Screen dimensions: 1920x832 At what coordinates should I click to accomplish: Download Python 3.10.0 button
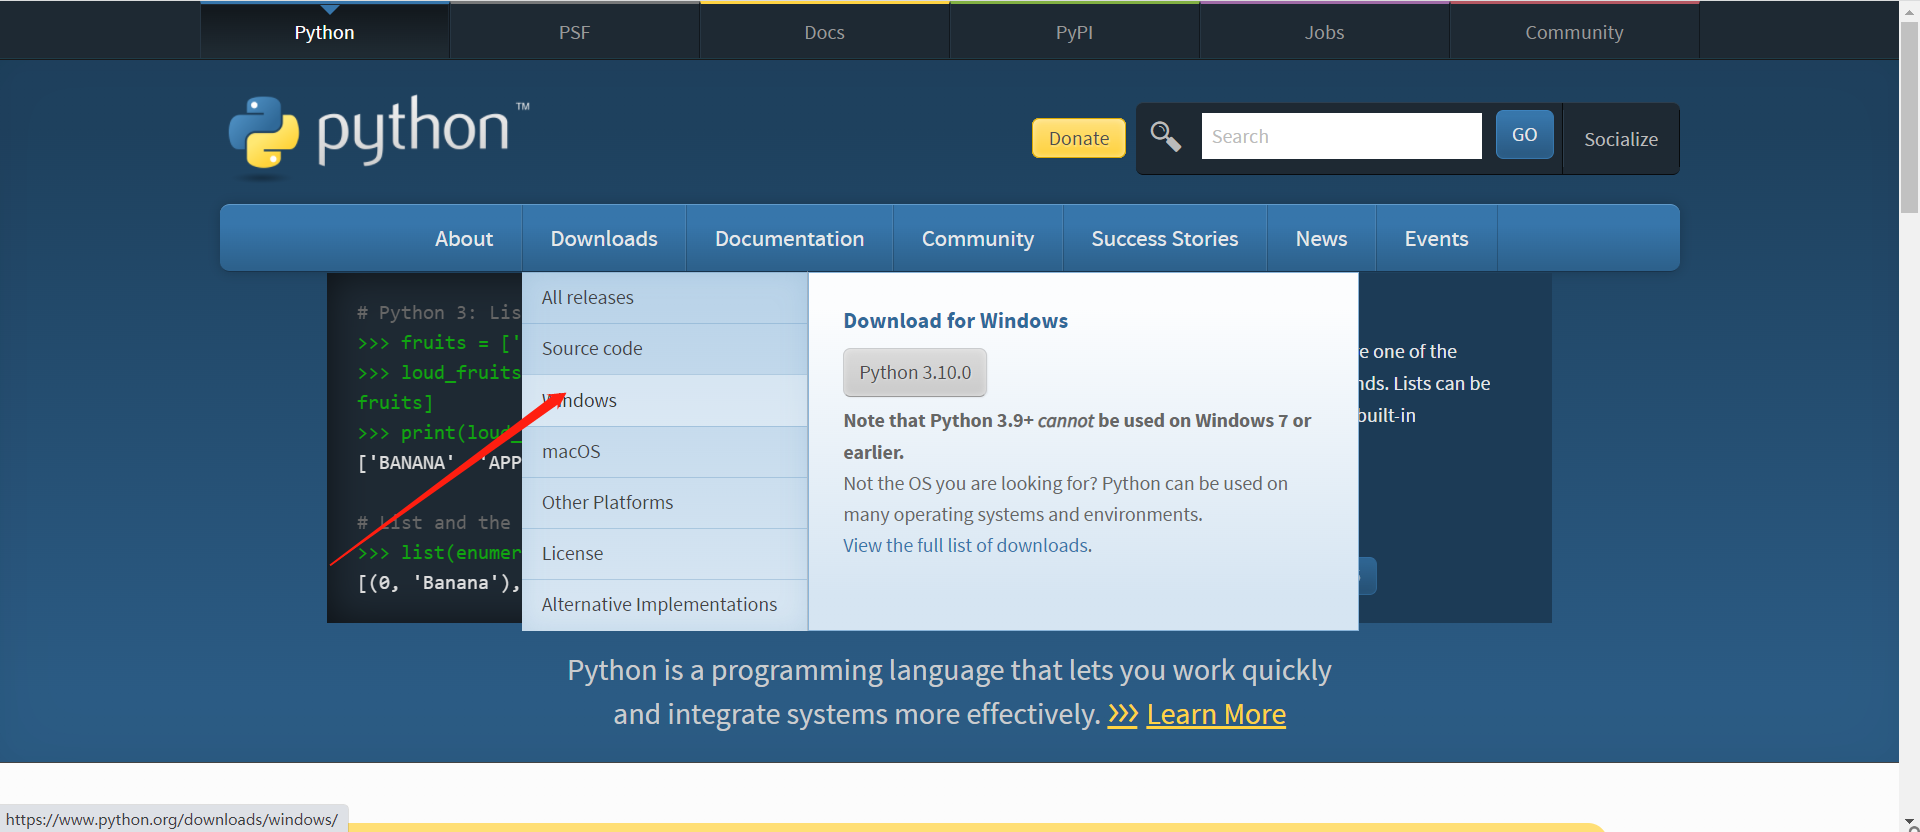click(x=915, y=372)
